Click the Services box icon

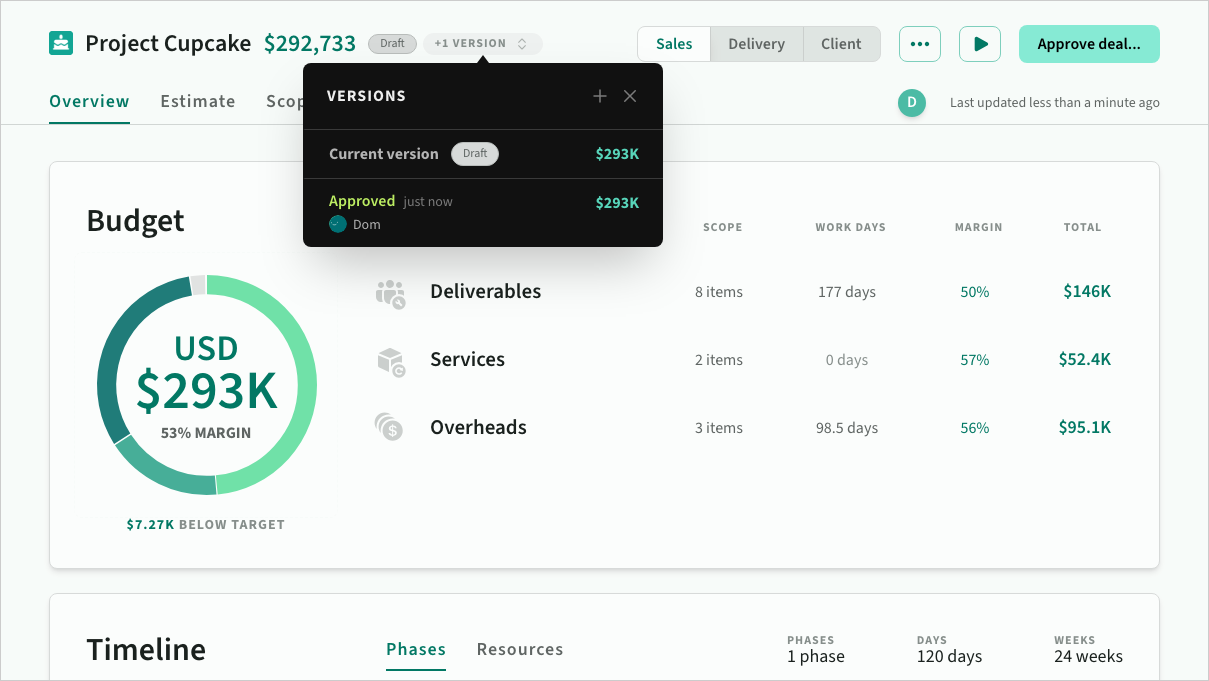(x=390, y=361)
